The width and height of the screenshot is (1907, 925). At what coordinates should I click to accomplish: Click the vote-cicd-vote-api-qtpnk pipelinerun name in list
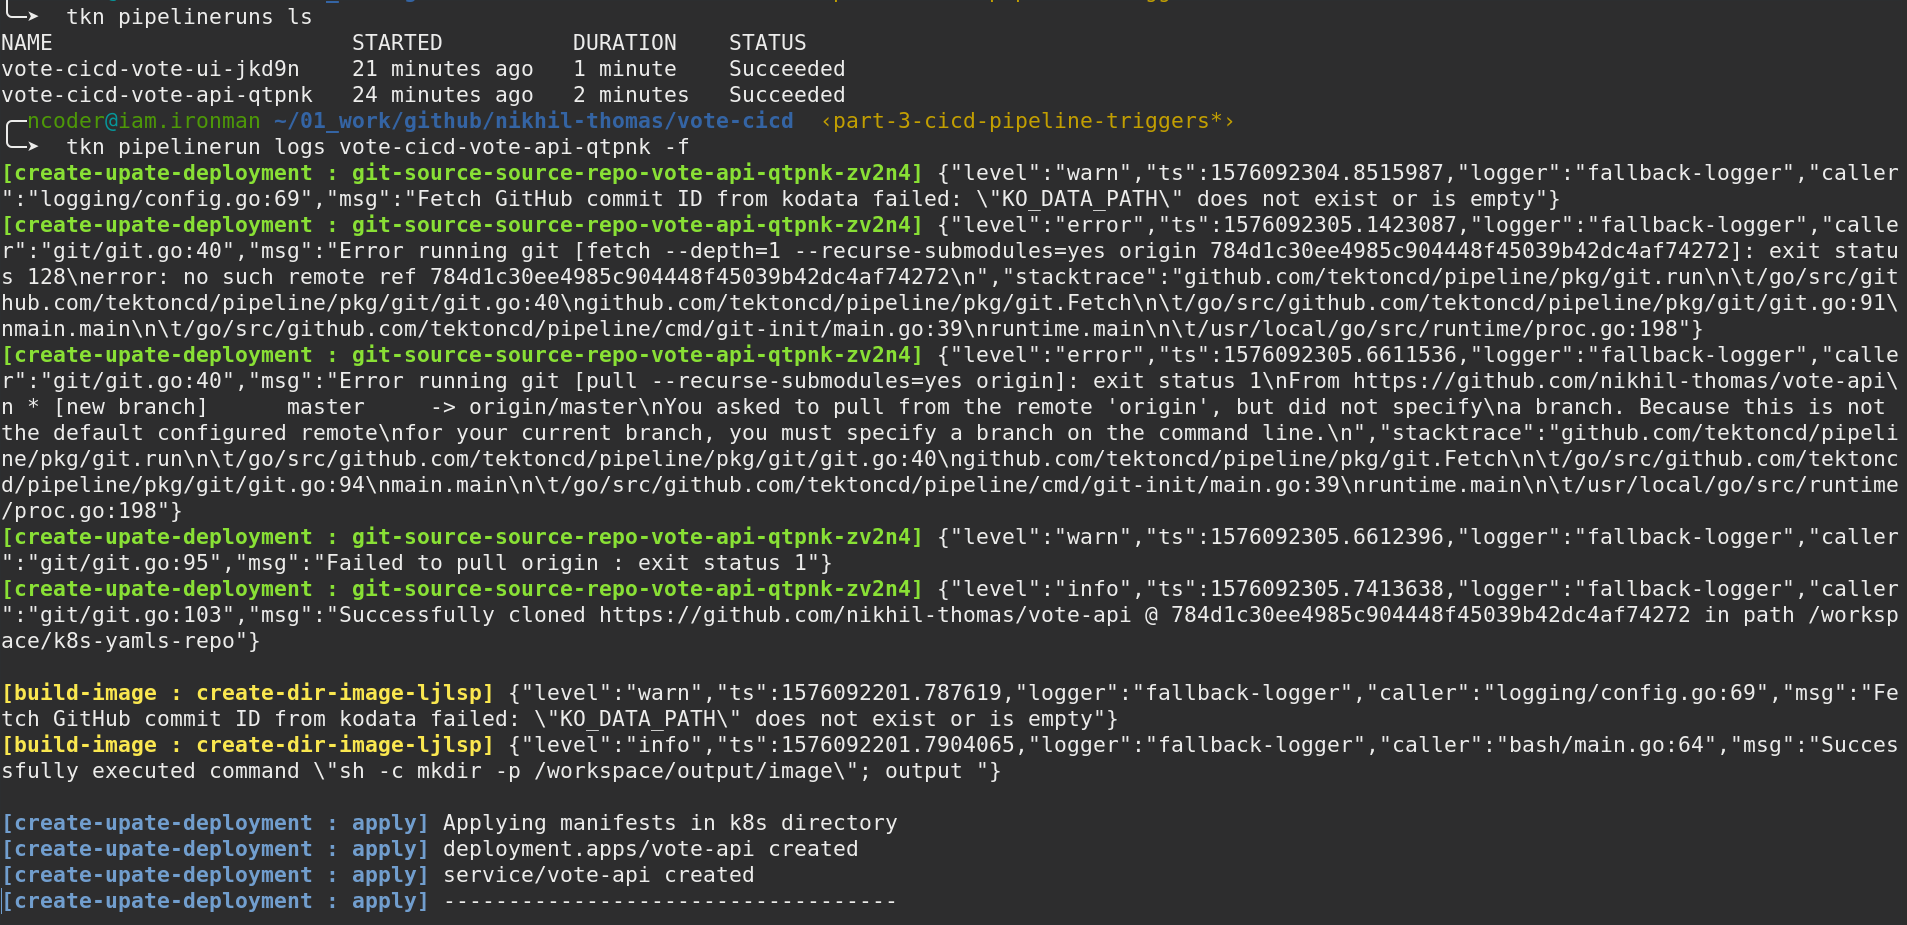tap(157, 95)
